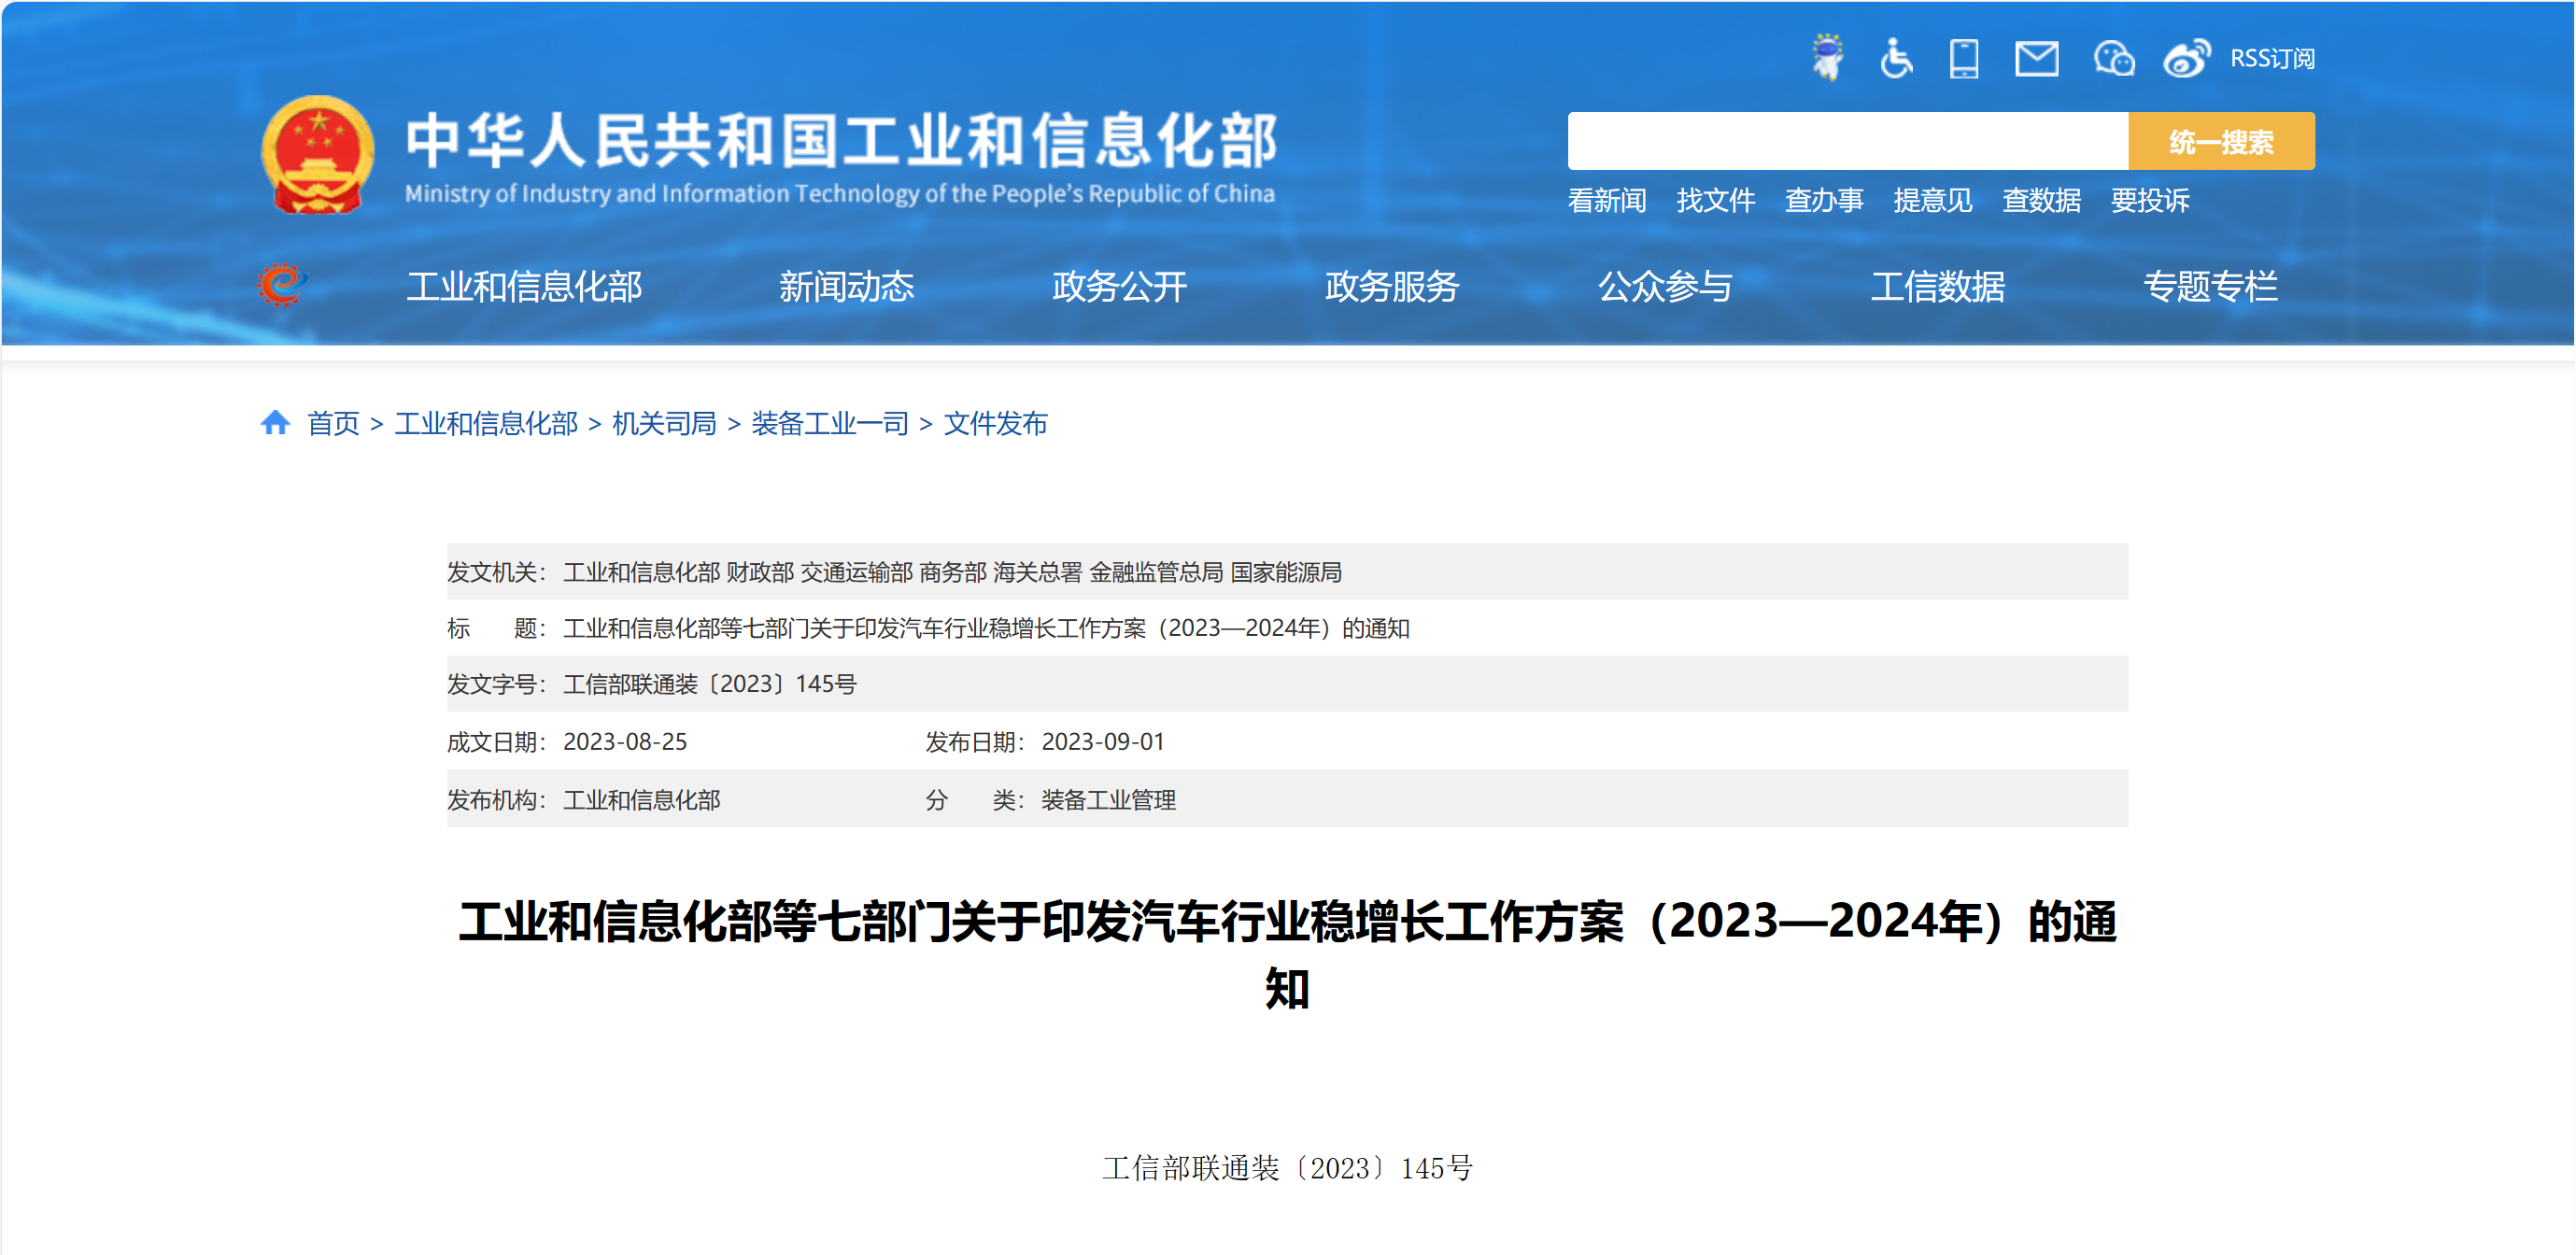Image resolution: width=2576 pixels, height=1255 pixels.
Task: Select the 标题 row document title text
Action: [986, 628]
